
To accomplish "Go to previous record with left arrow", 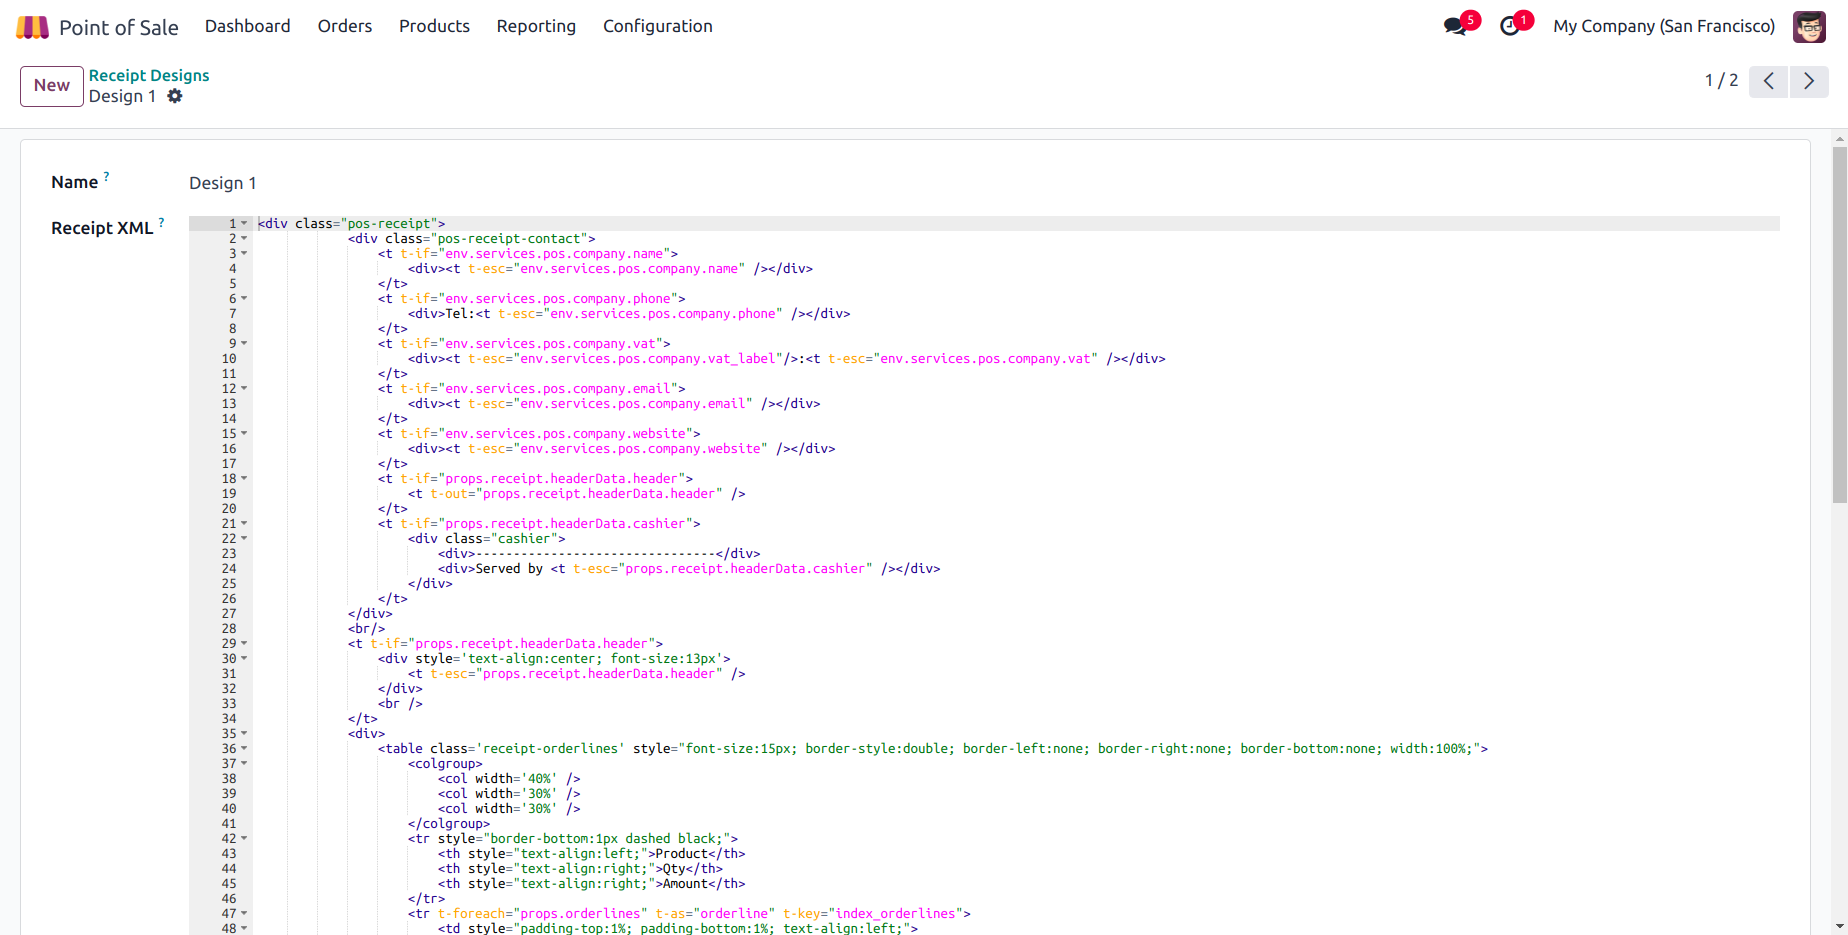I will point(1768,81).
